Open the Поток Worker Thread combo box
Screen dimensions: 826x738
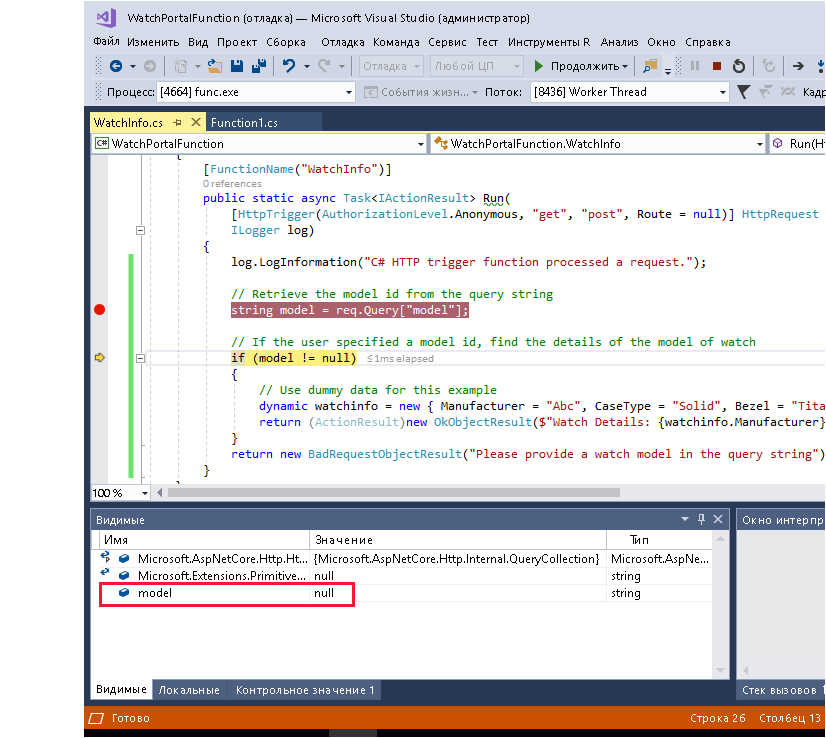click(630, 92)
